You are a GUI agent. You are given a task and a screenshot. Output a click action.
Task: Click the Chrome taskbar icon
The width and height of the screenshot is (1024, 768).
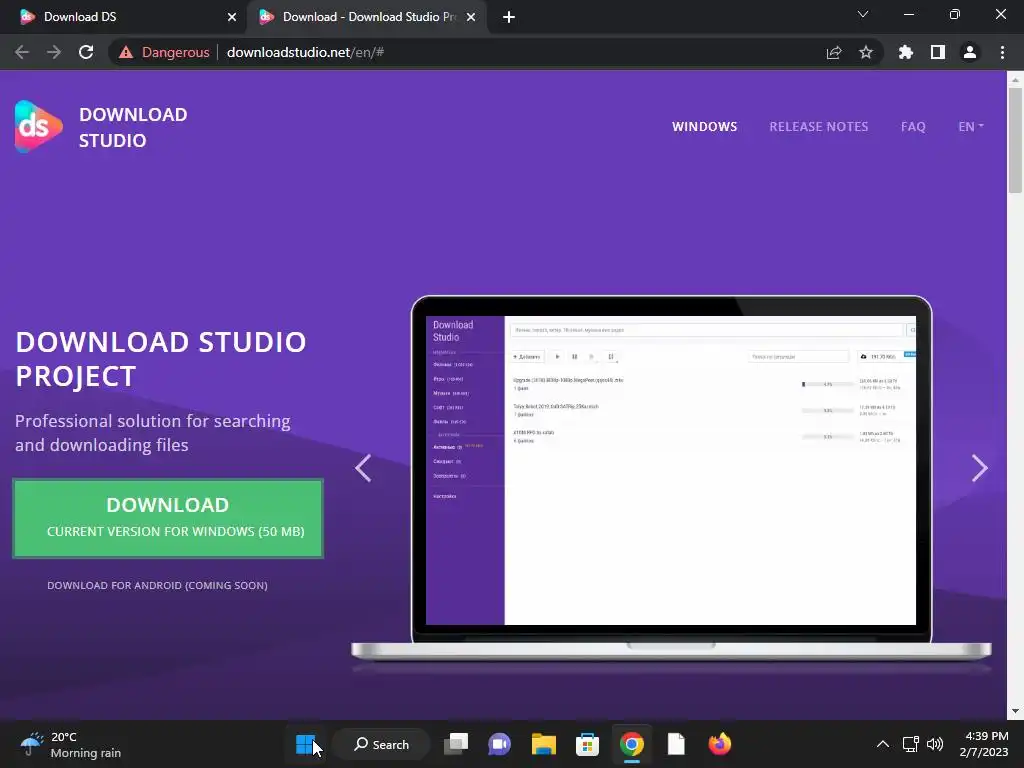click(632, 744)
